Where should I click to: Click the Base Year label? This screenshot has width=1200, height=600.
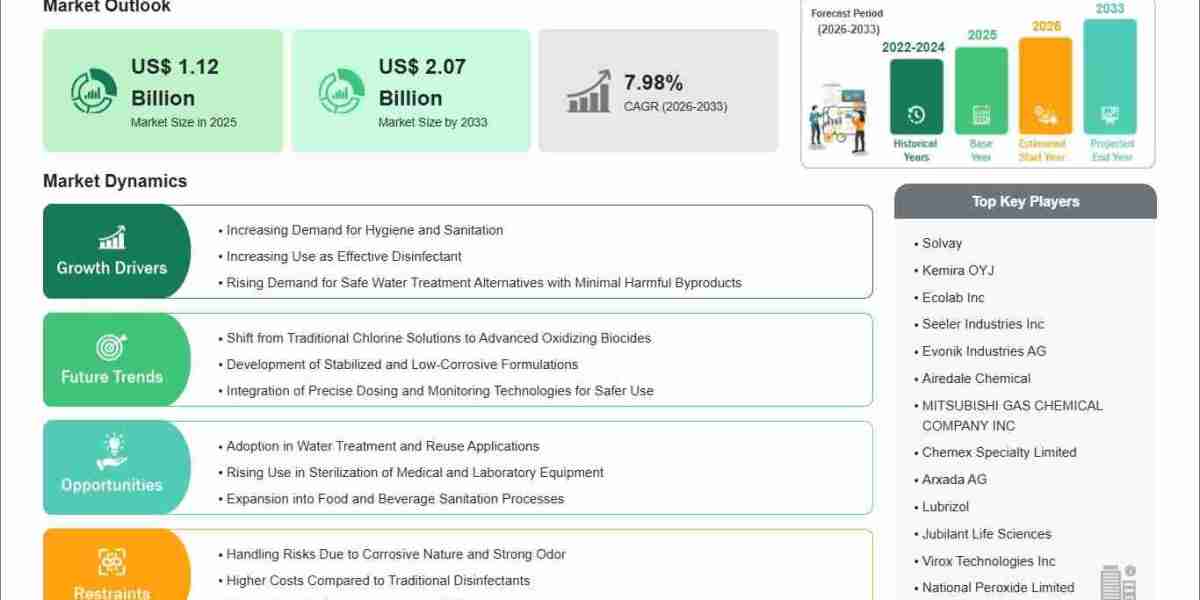[981, 150]
